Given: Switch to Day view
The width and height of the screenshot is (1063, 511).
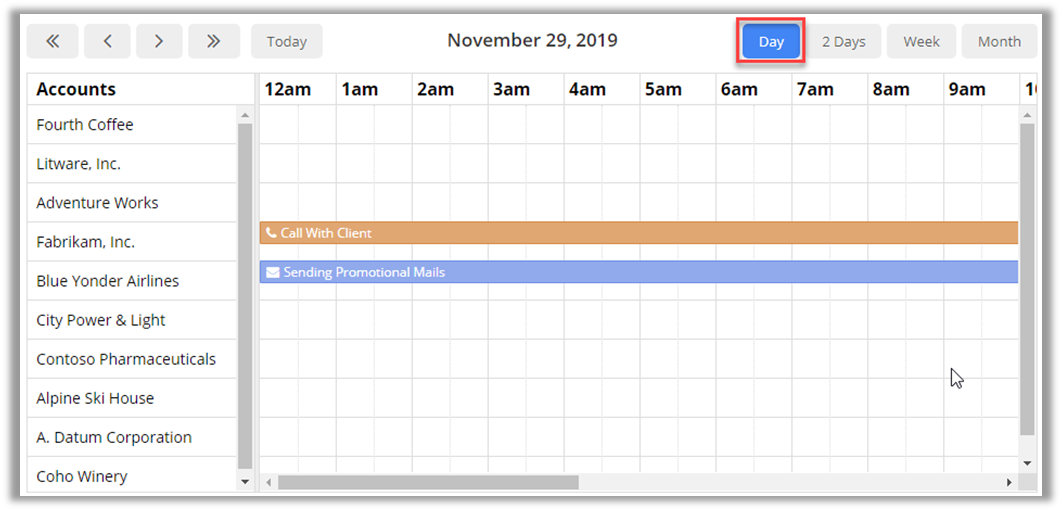Looking at the screenshot, I should [x=771, y=42].
